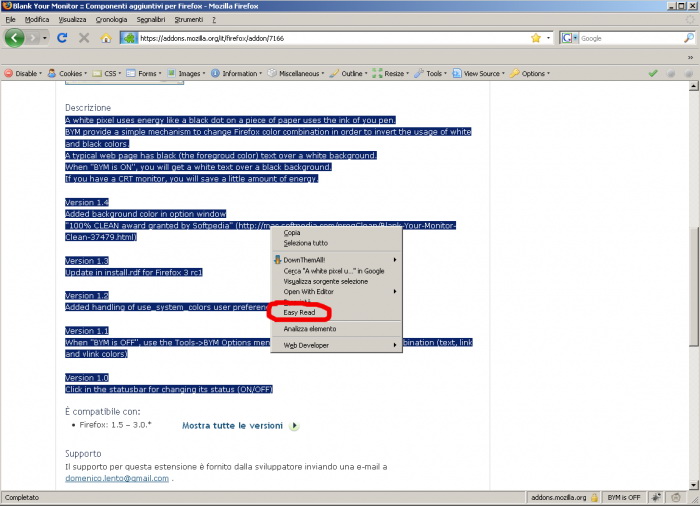
Task: Open the Google search engine selector
Action: [x=569, y=38]
